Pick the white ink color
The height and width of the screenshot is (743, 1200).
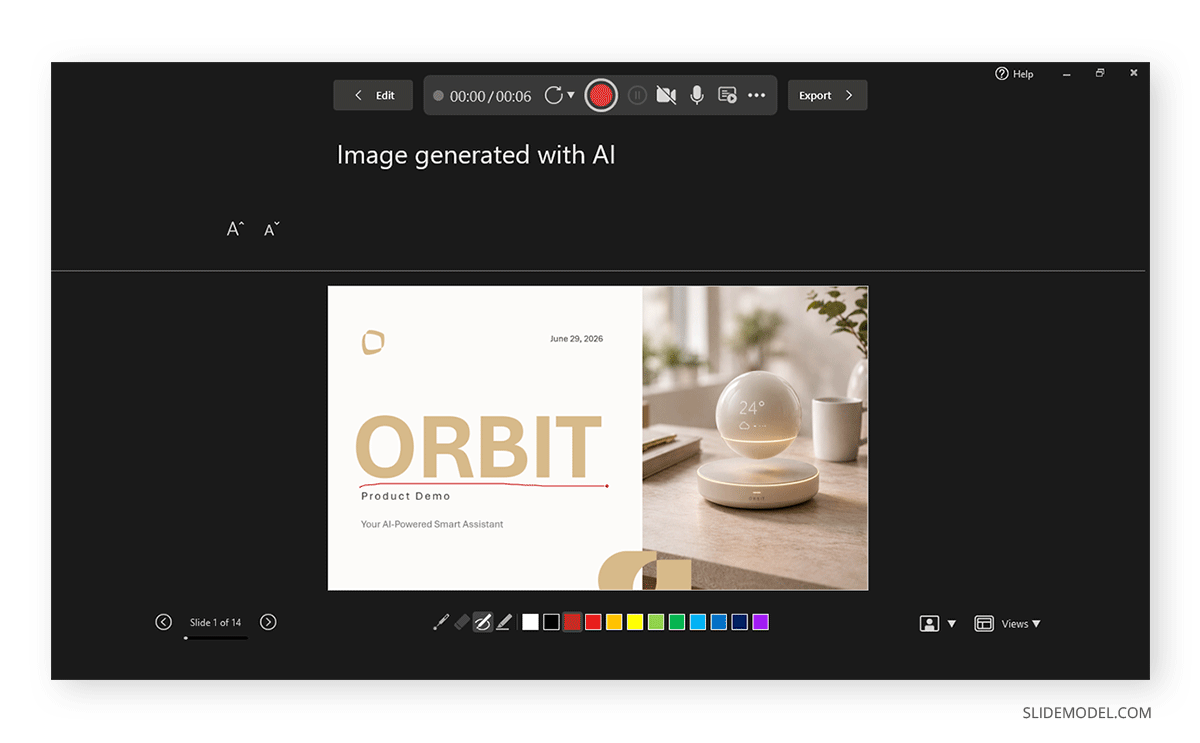coord(530,622)
